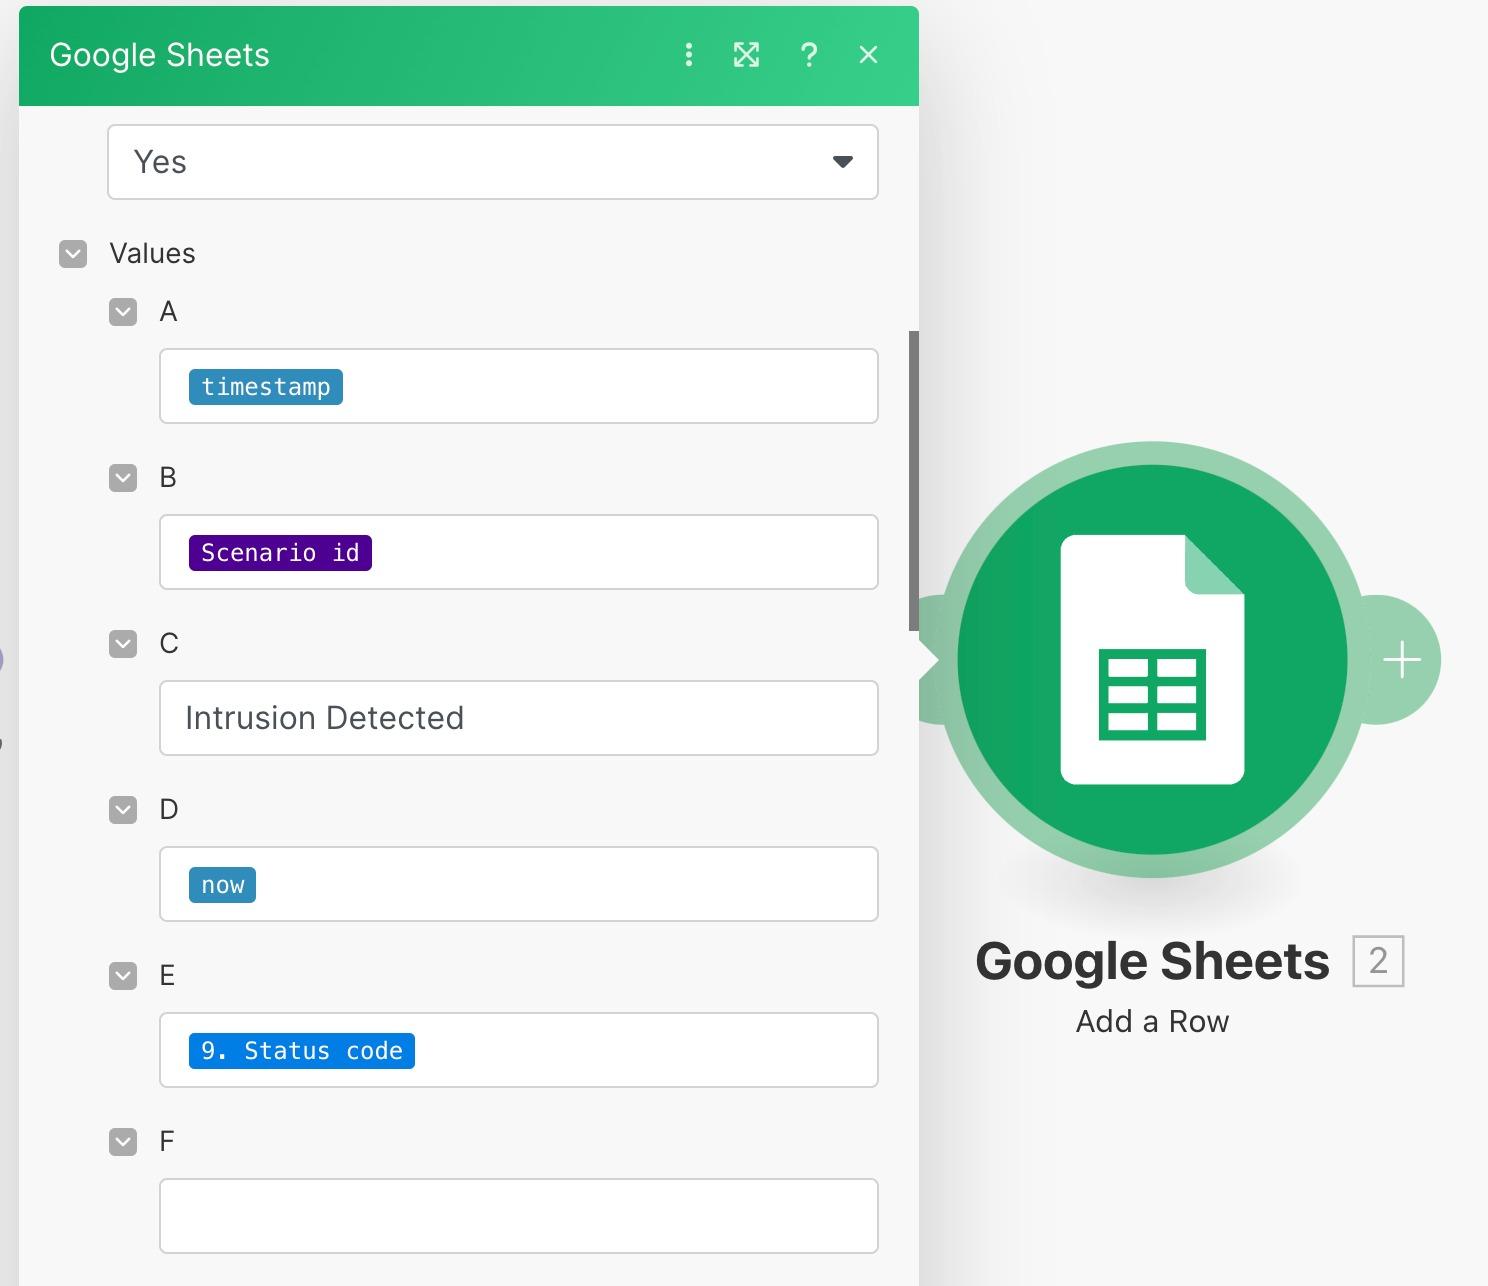
Task: Select the now variable pill
Action: click(222, 885)
